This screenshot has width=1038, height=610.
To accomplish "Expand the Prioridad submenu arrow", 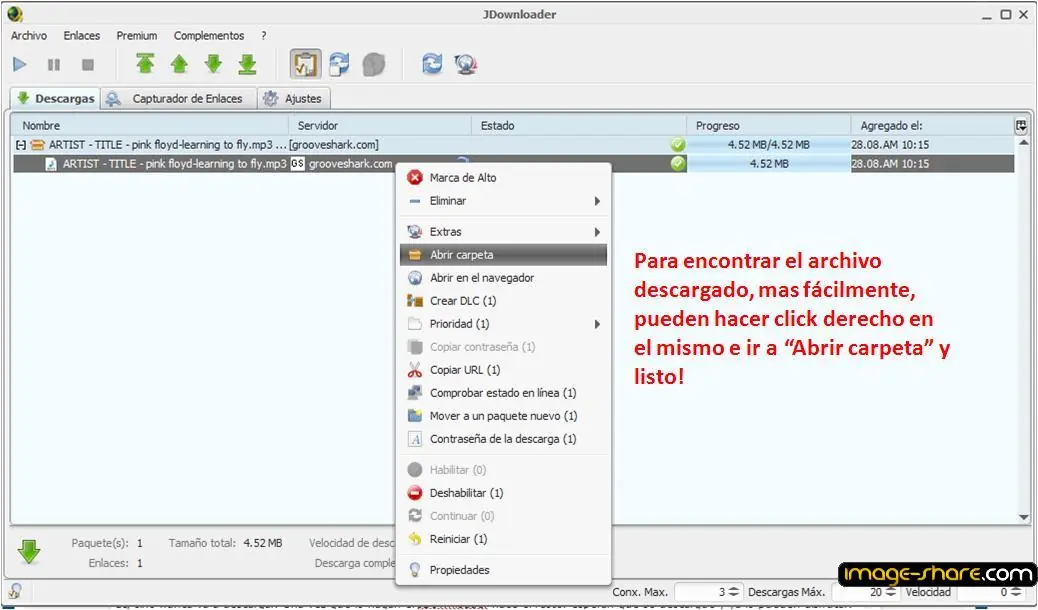I will (597, 324).
